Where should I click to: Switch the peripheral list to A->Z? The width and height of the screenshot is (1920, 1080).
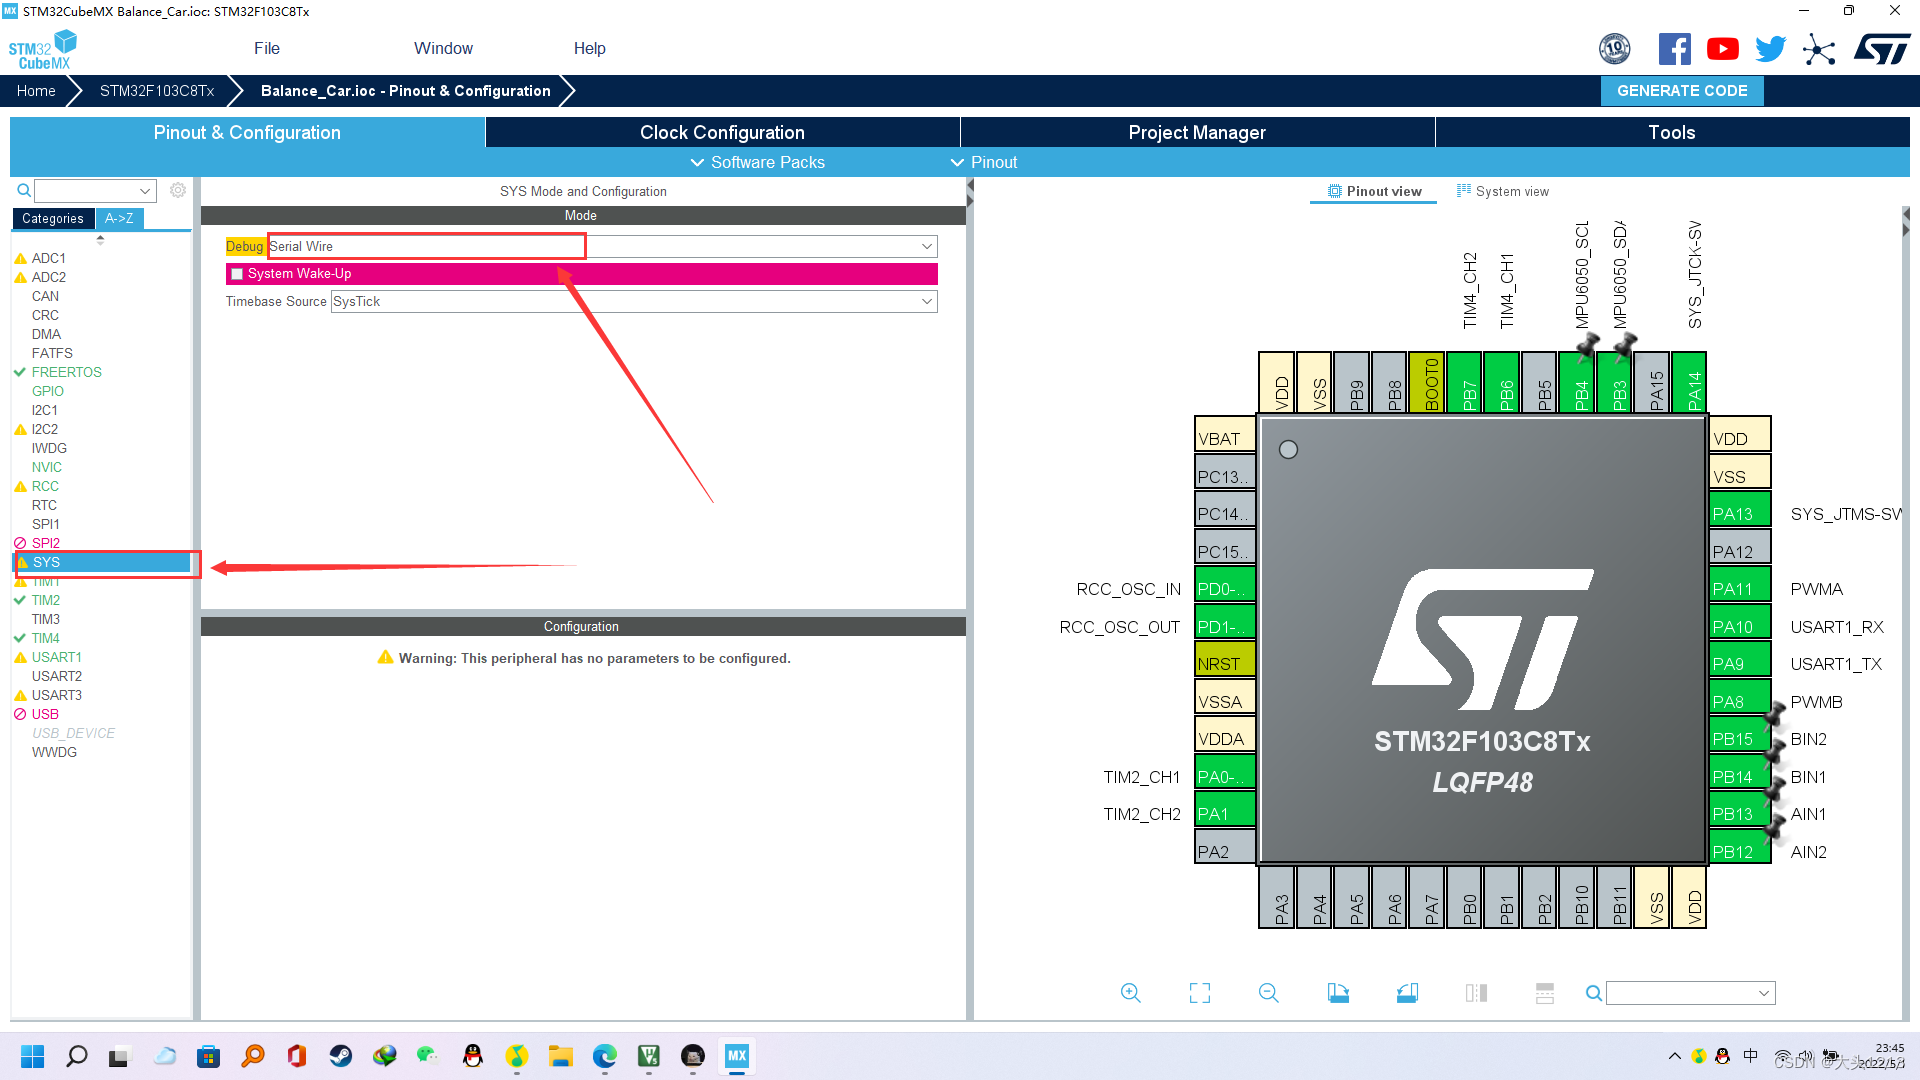point(119,218)
